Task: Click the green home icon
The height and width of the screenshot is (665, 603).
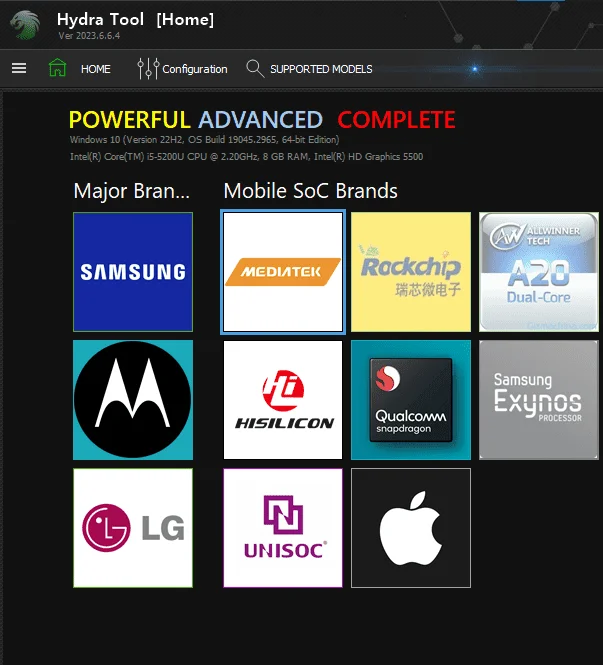Action: click(57, 67)
